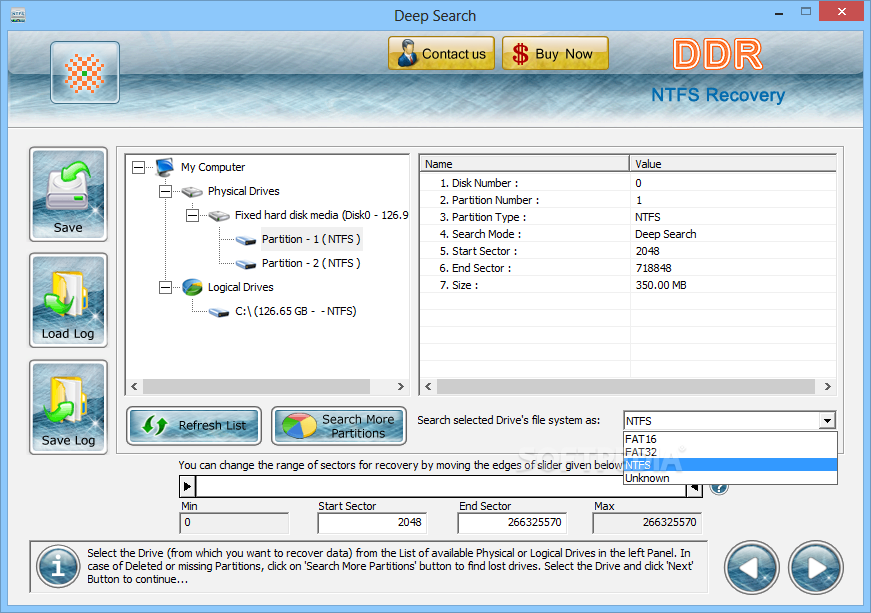This screenshot has height=613, width=871.
Task: Click the '5. Start Sector :' row
Action: point(628,251)
